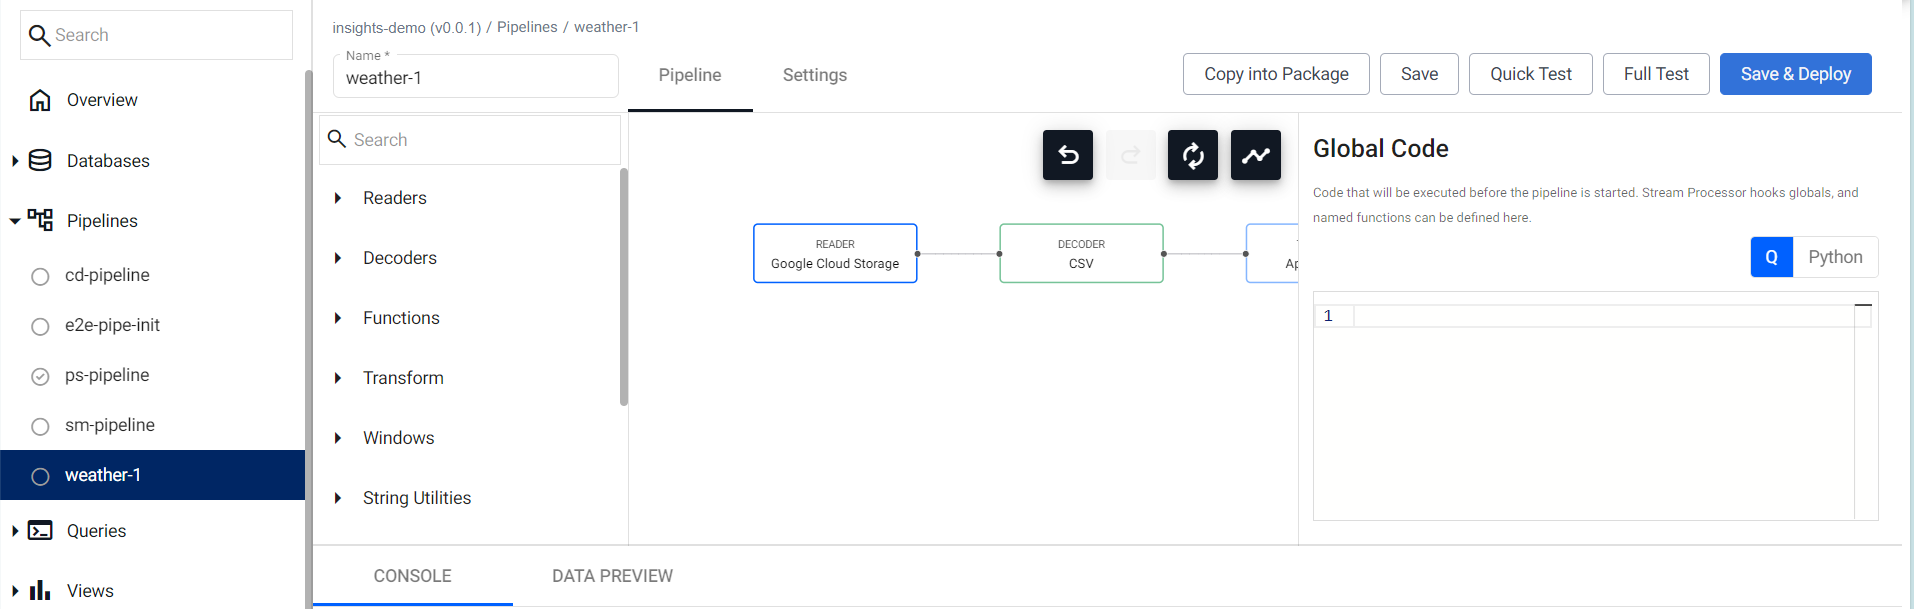This screenshot has width=1914, height=609.
Task: Open Databases from the sidebar icon
Action: [x=39, y=160]
